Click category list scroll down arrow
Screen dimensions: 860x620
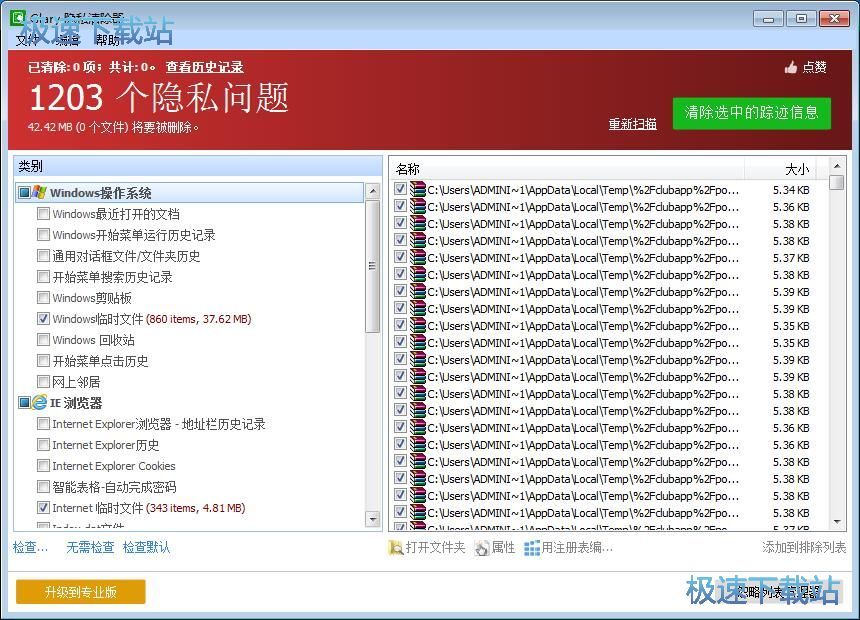point(373,518)
